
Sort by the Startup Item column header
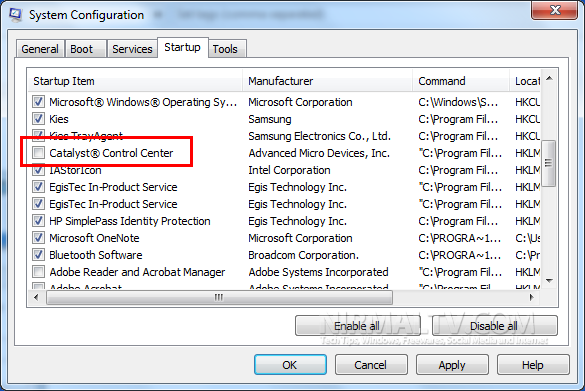tap(135, 81)
